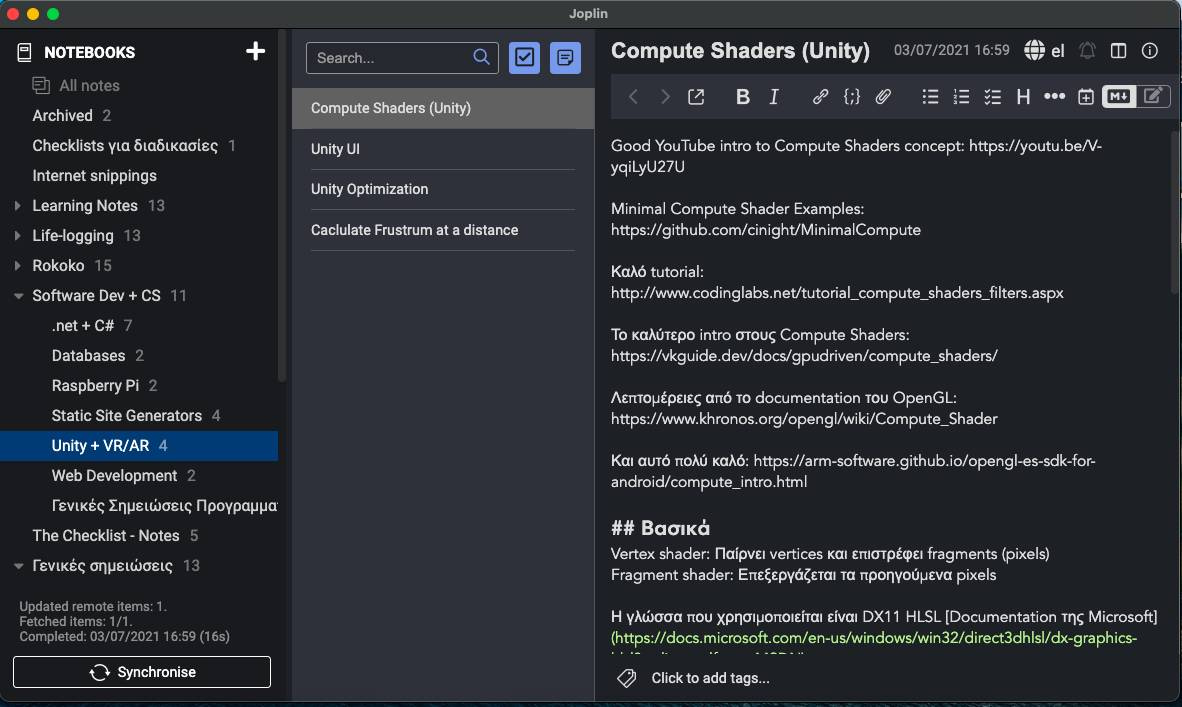Click the khronos.org Compute_Shader URL text

[804, 419]
